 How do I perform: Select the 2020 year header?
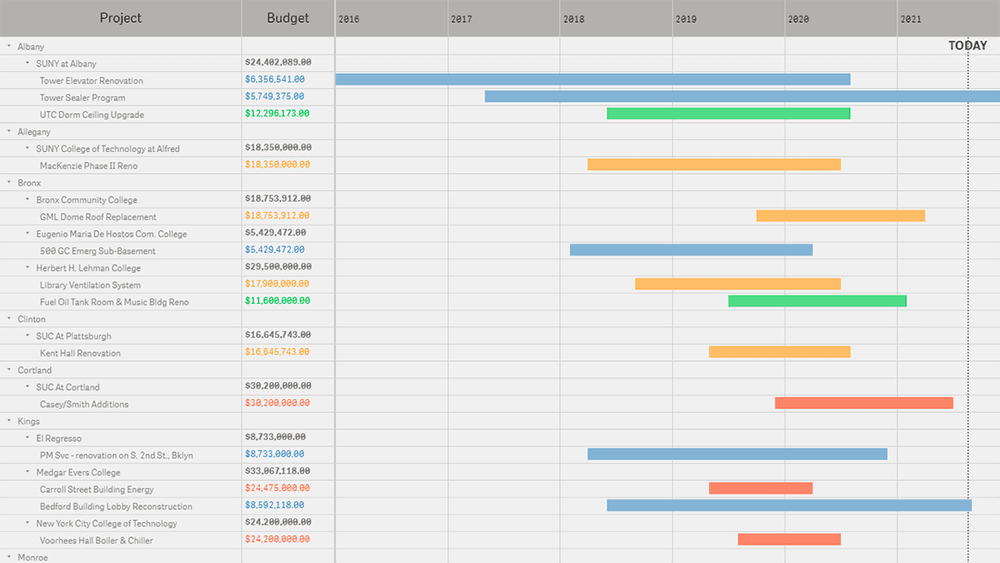pyautogui.click(x=798, y=19)
